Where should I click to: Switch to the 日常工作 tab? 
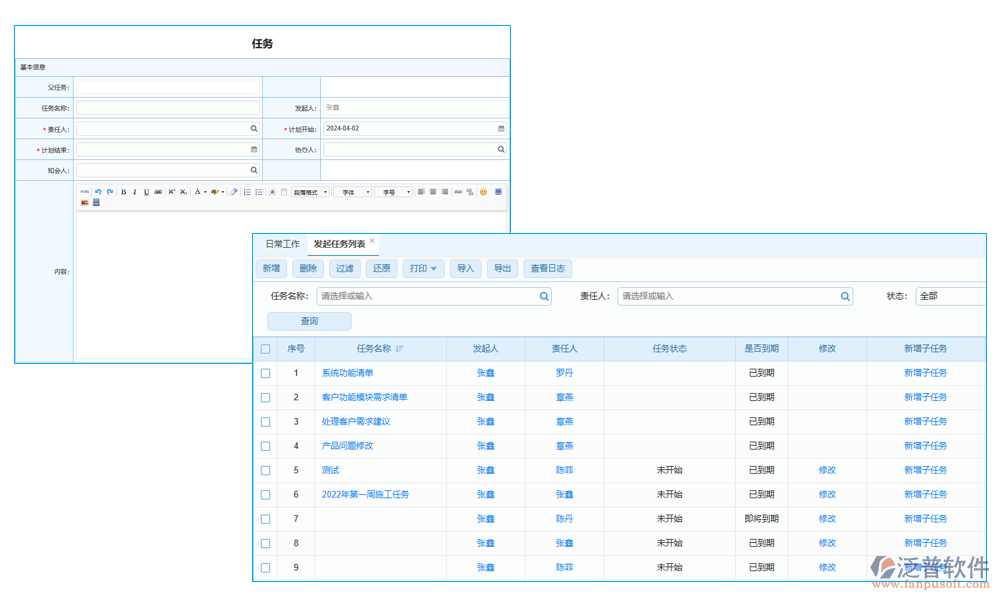click(x=282, y=243)
